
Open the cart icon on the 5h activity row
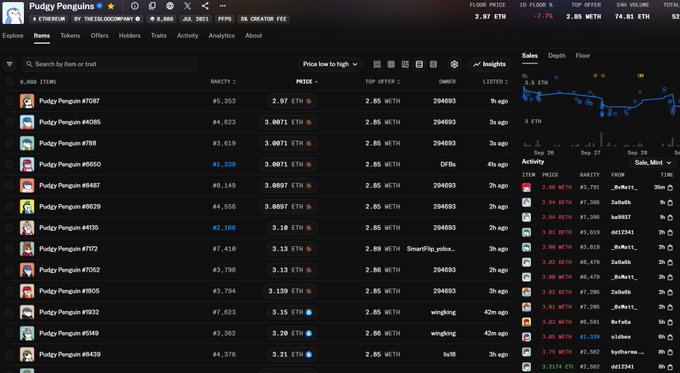pos(670,322)
